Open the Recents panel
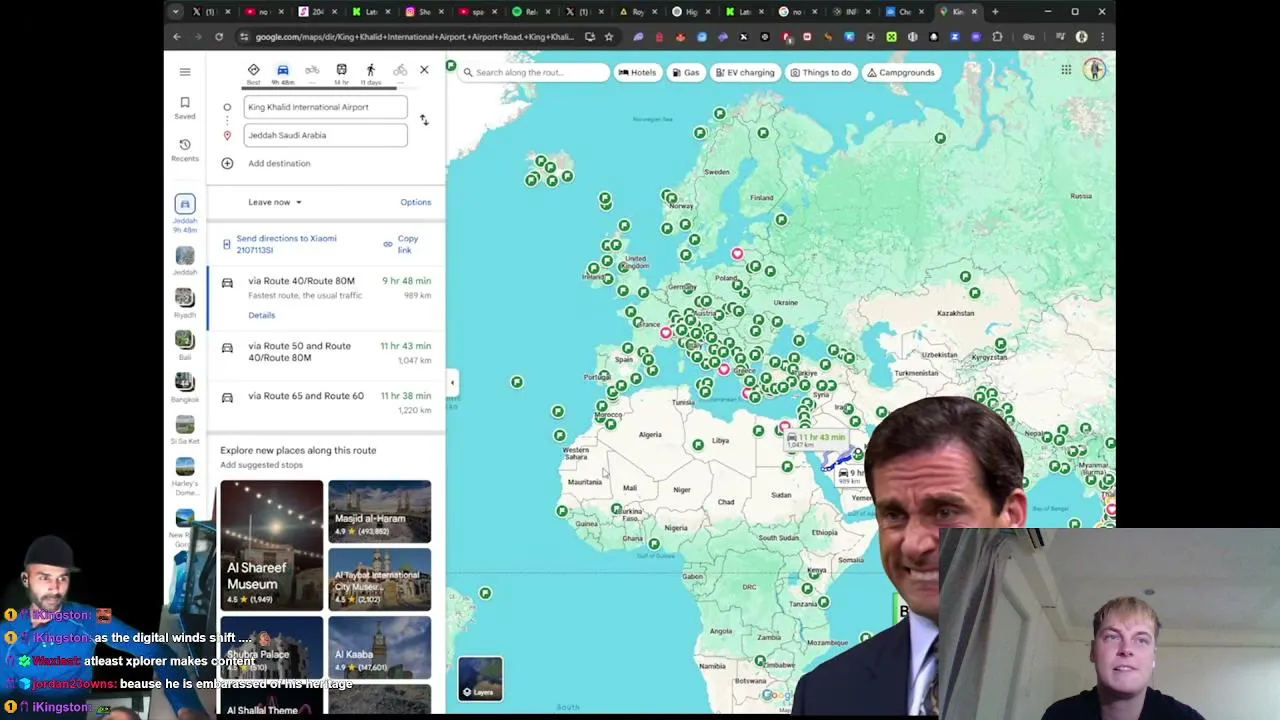 185,150
